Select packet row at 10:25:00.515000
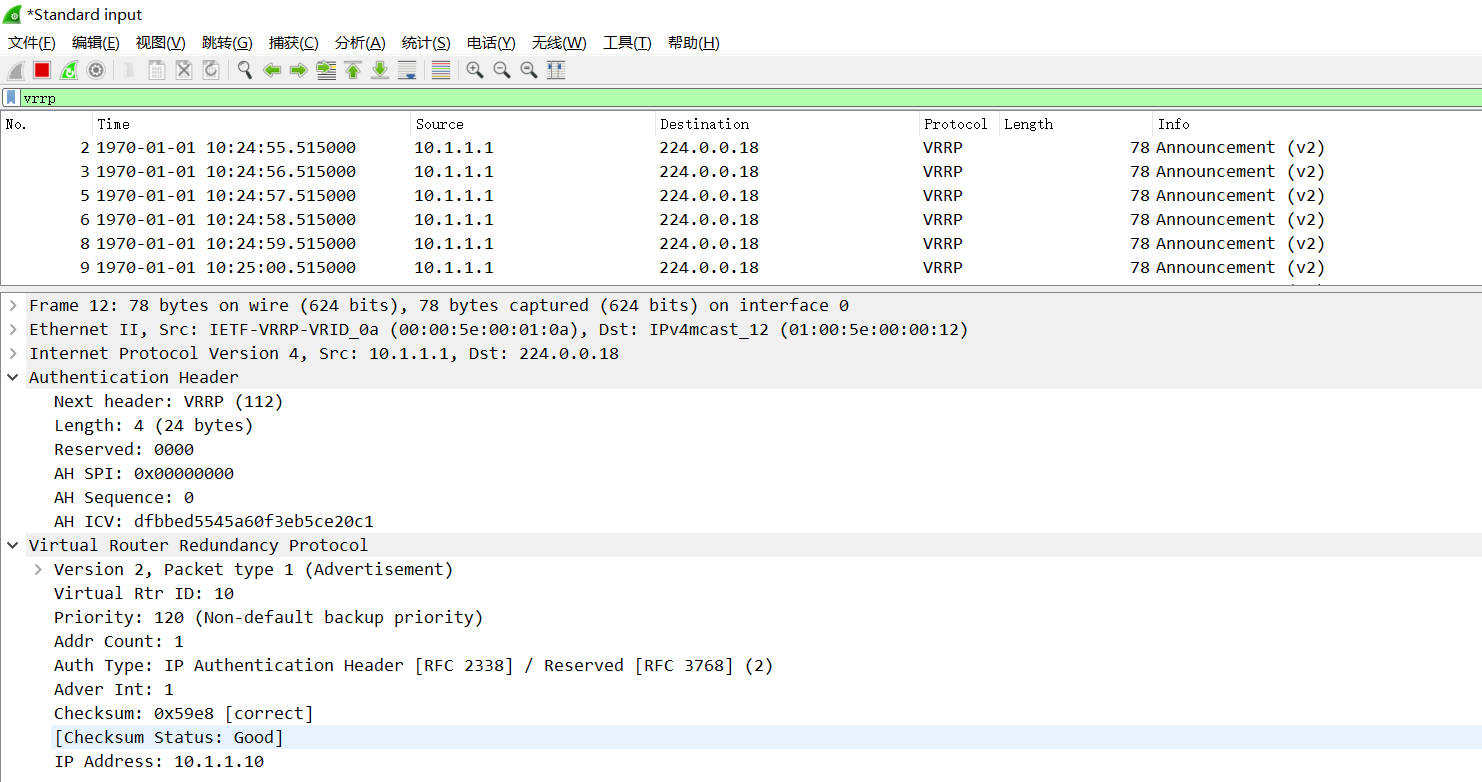 (741, 267)
